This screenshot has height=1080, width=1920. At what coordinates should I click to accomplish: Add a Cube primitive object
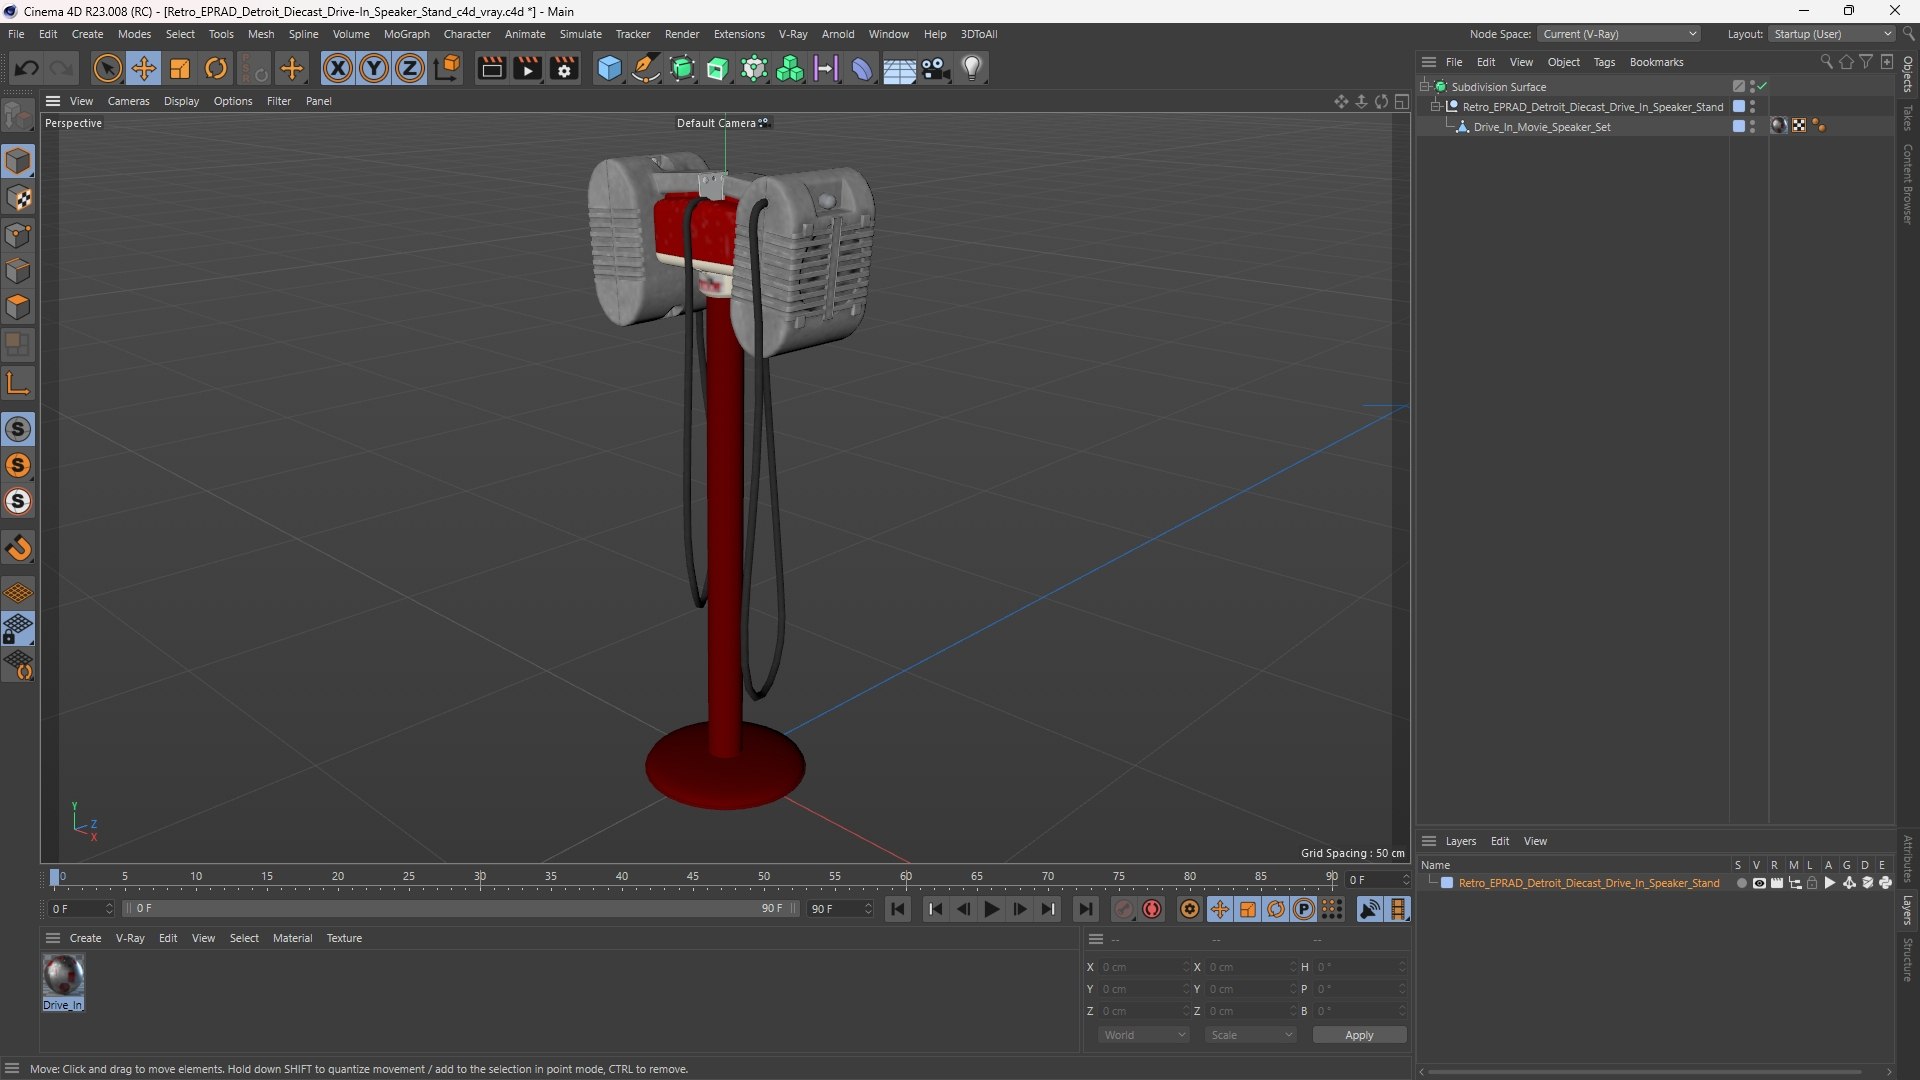tap(609, 69)
